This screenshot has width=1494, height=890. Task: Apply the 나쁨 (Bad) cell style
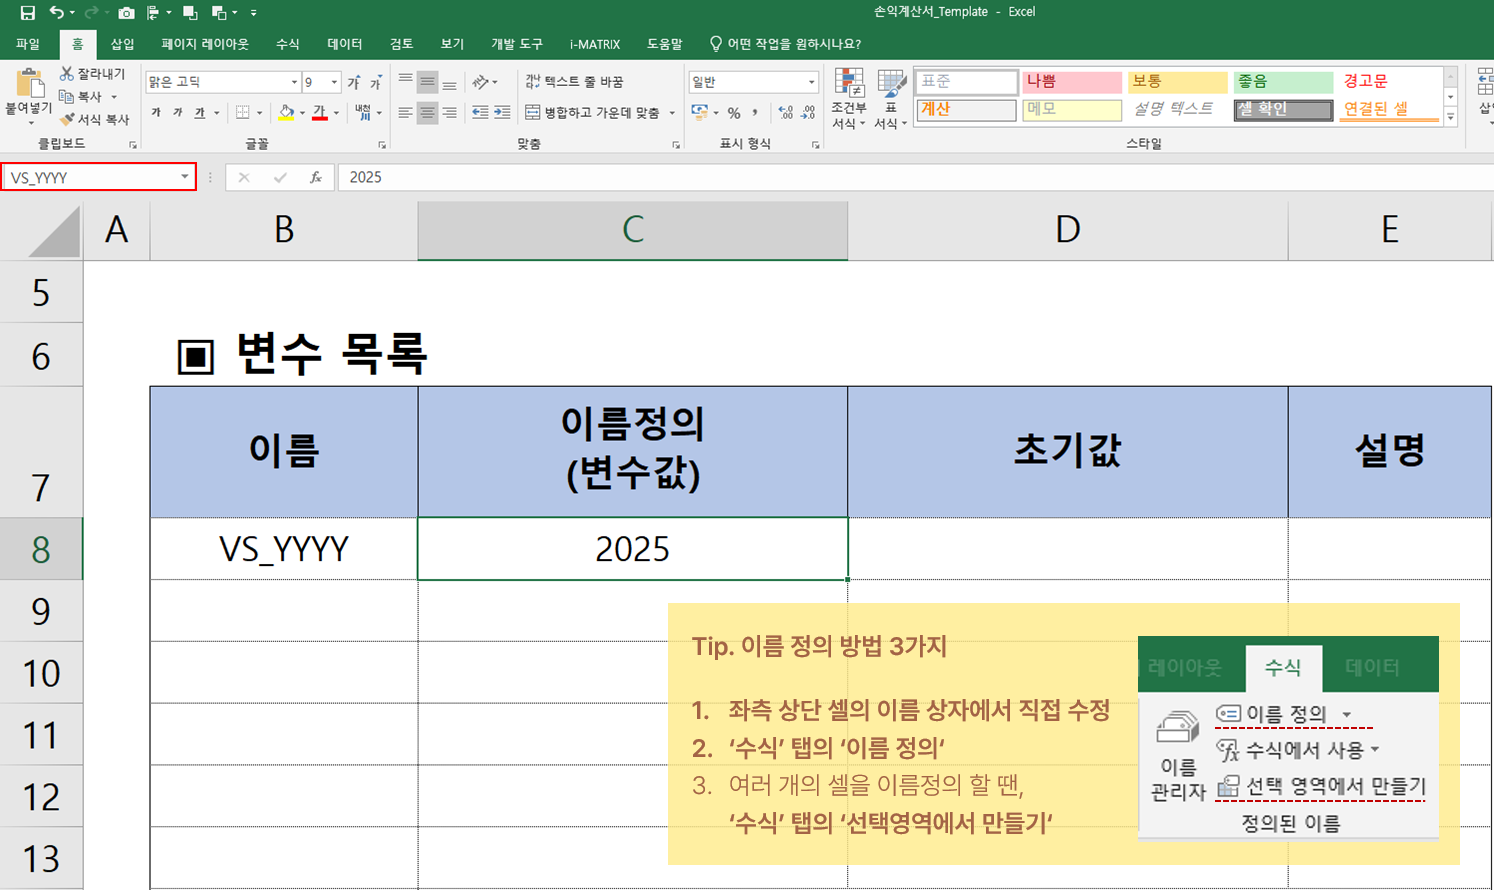pyautogui.click(x=1070, y=82)
